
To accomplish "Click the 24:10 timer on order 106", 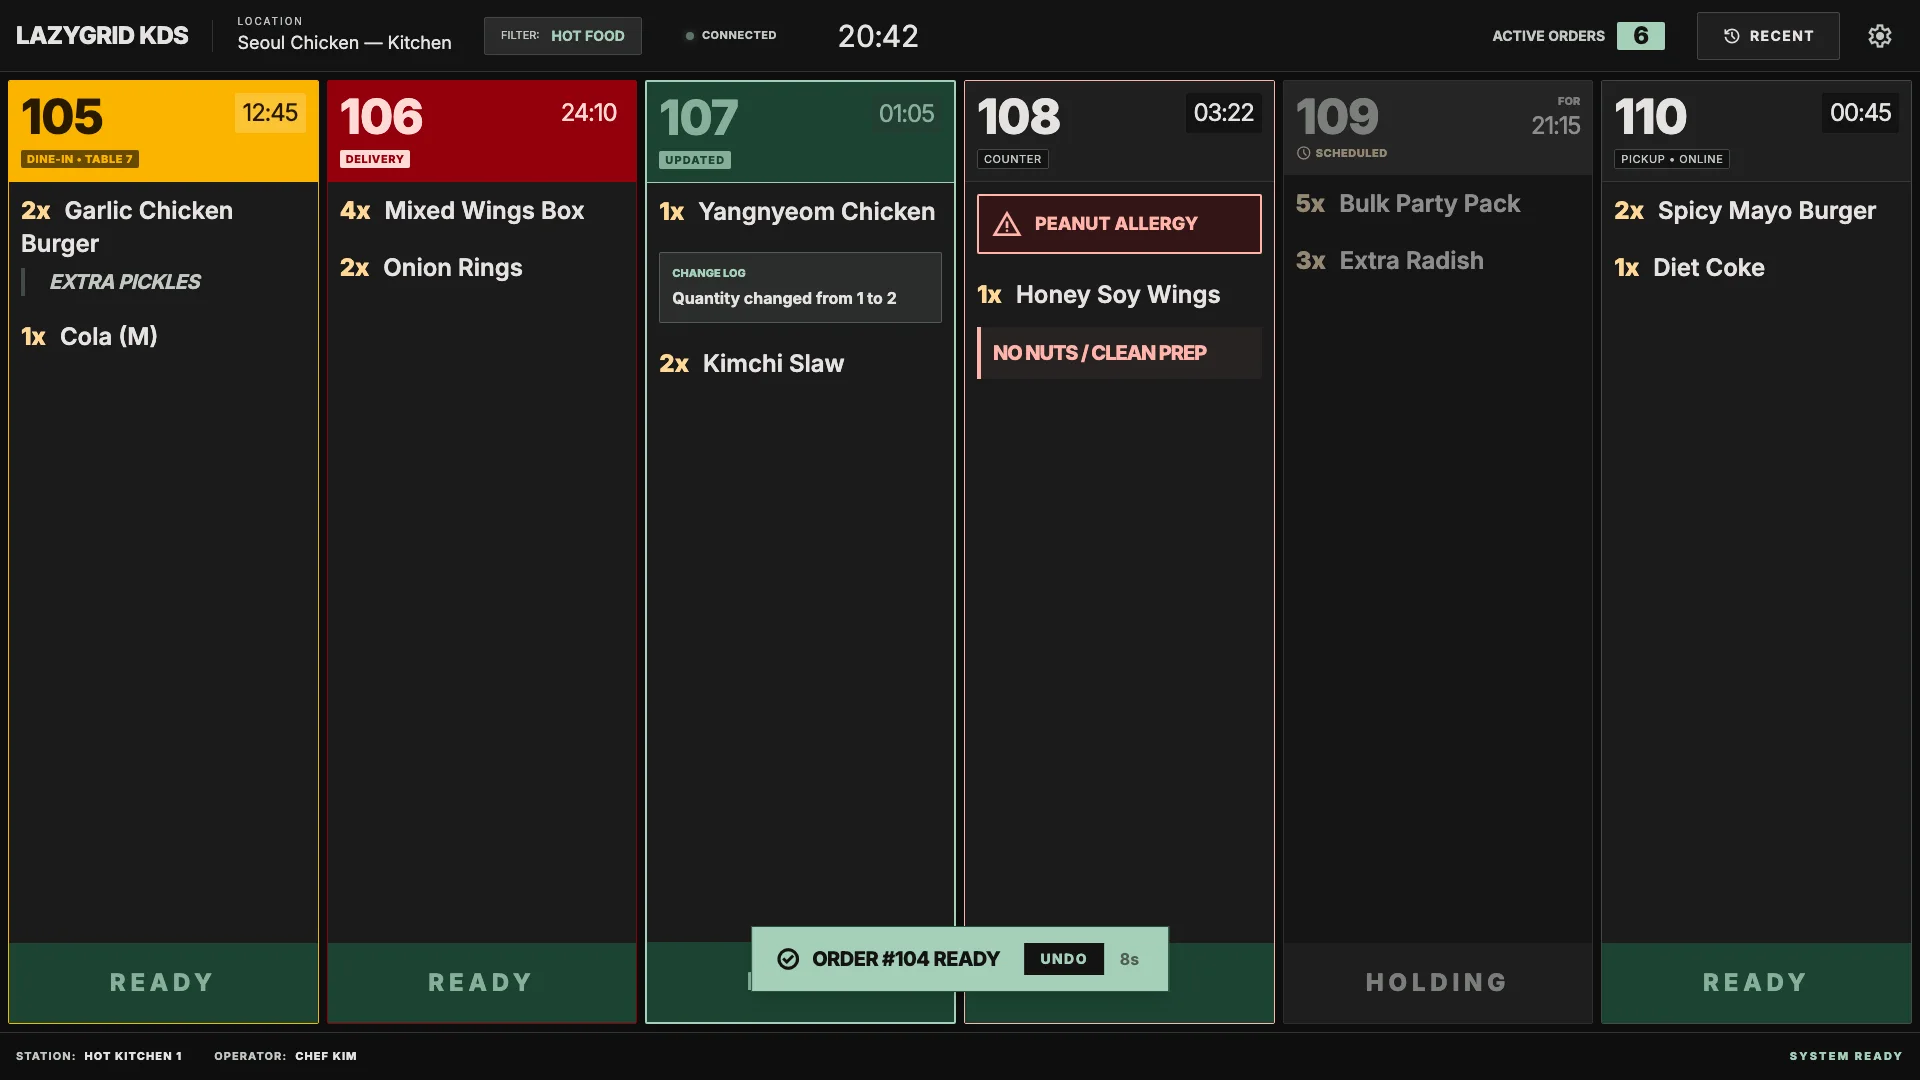I will 589,113.
